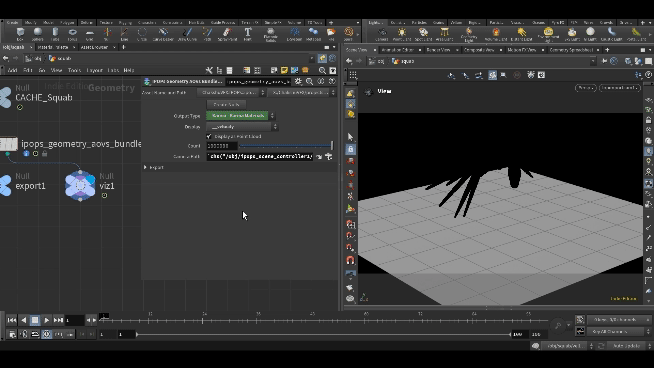Open the Add menu in network editor
This screenshot has height=368, width=654.
(x=13, y=70)
